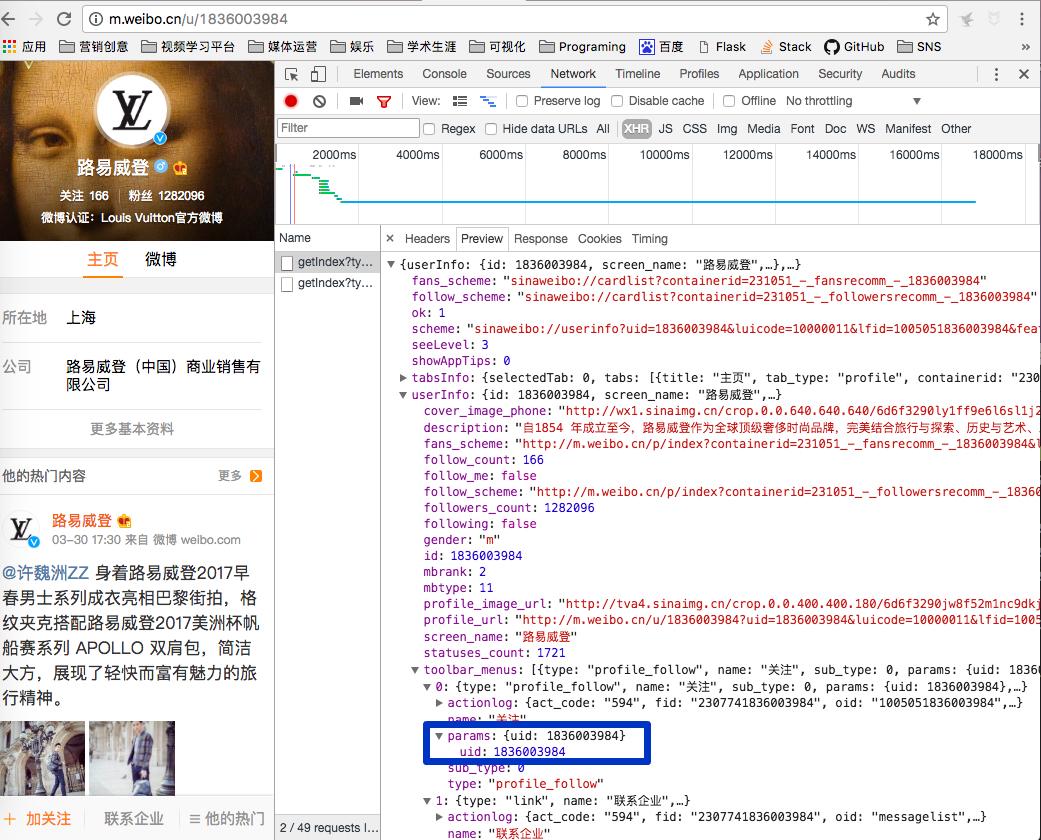
Task: Open the Sources tab
Action: pyautogui.click(x=508, y=74)
